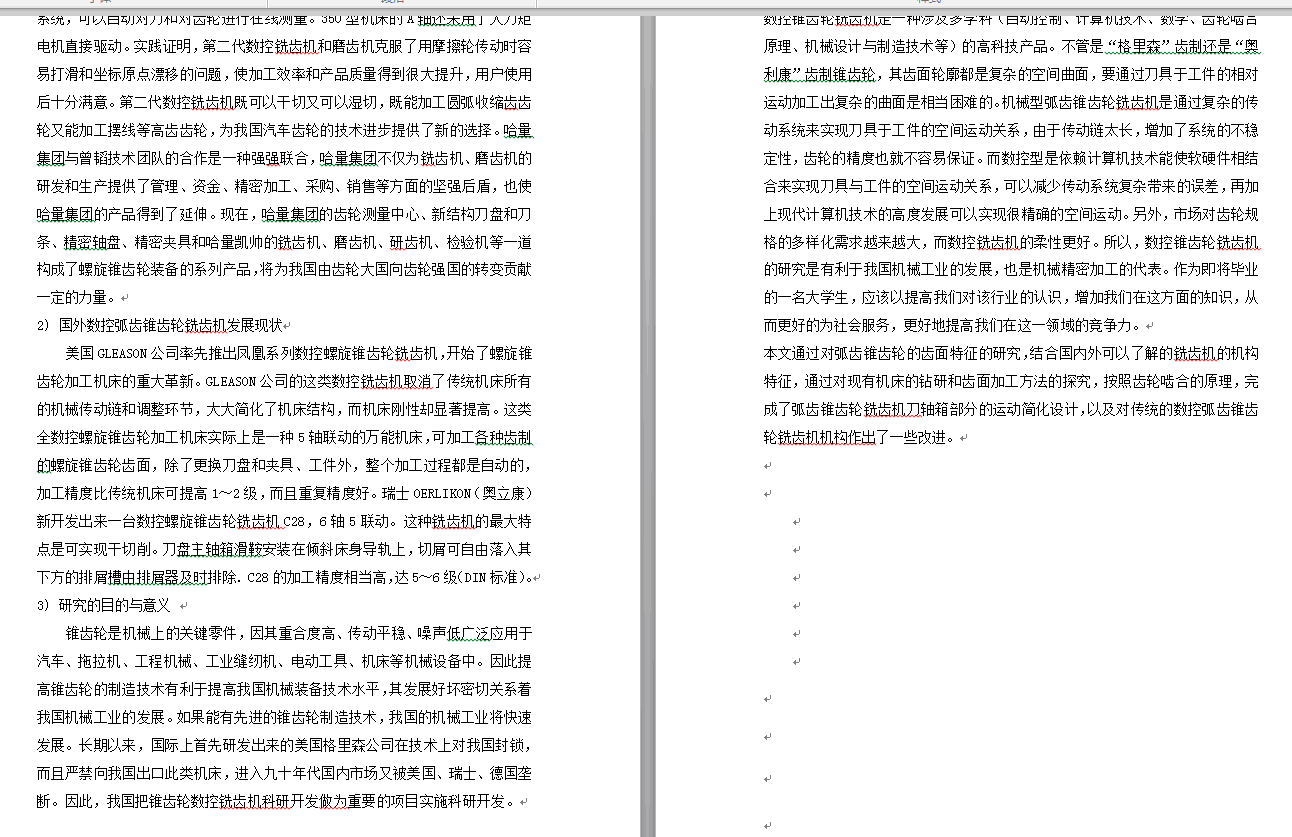Click the line starting "汽车、拖拉机、工程机械"
This screenshot has height=837, width=1292.
point(285,661)
